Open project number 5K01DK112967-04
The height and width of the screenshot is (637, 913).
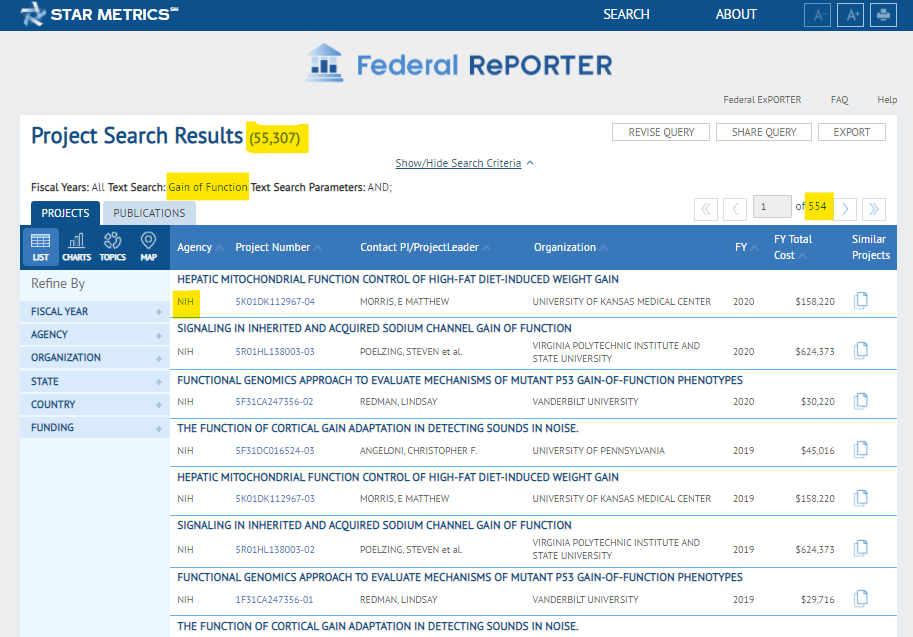click(275, 302)
